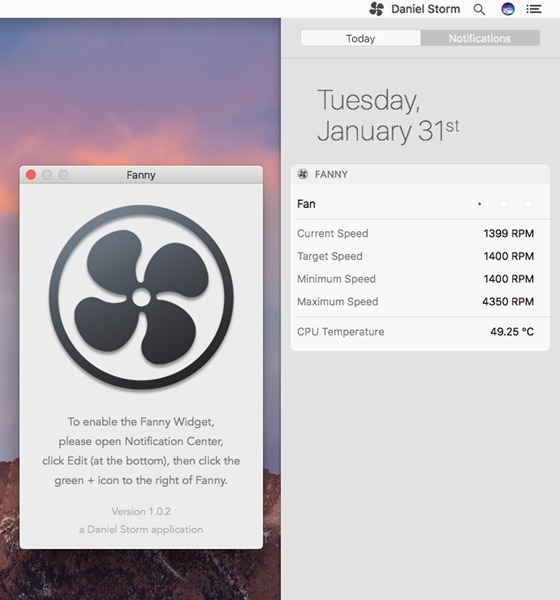Click the Minimum Speed label
Viewport: 560px width, 600px height.
[x=336, y=279]
